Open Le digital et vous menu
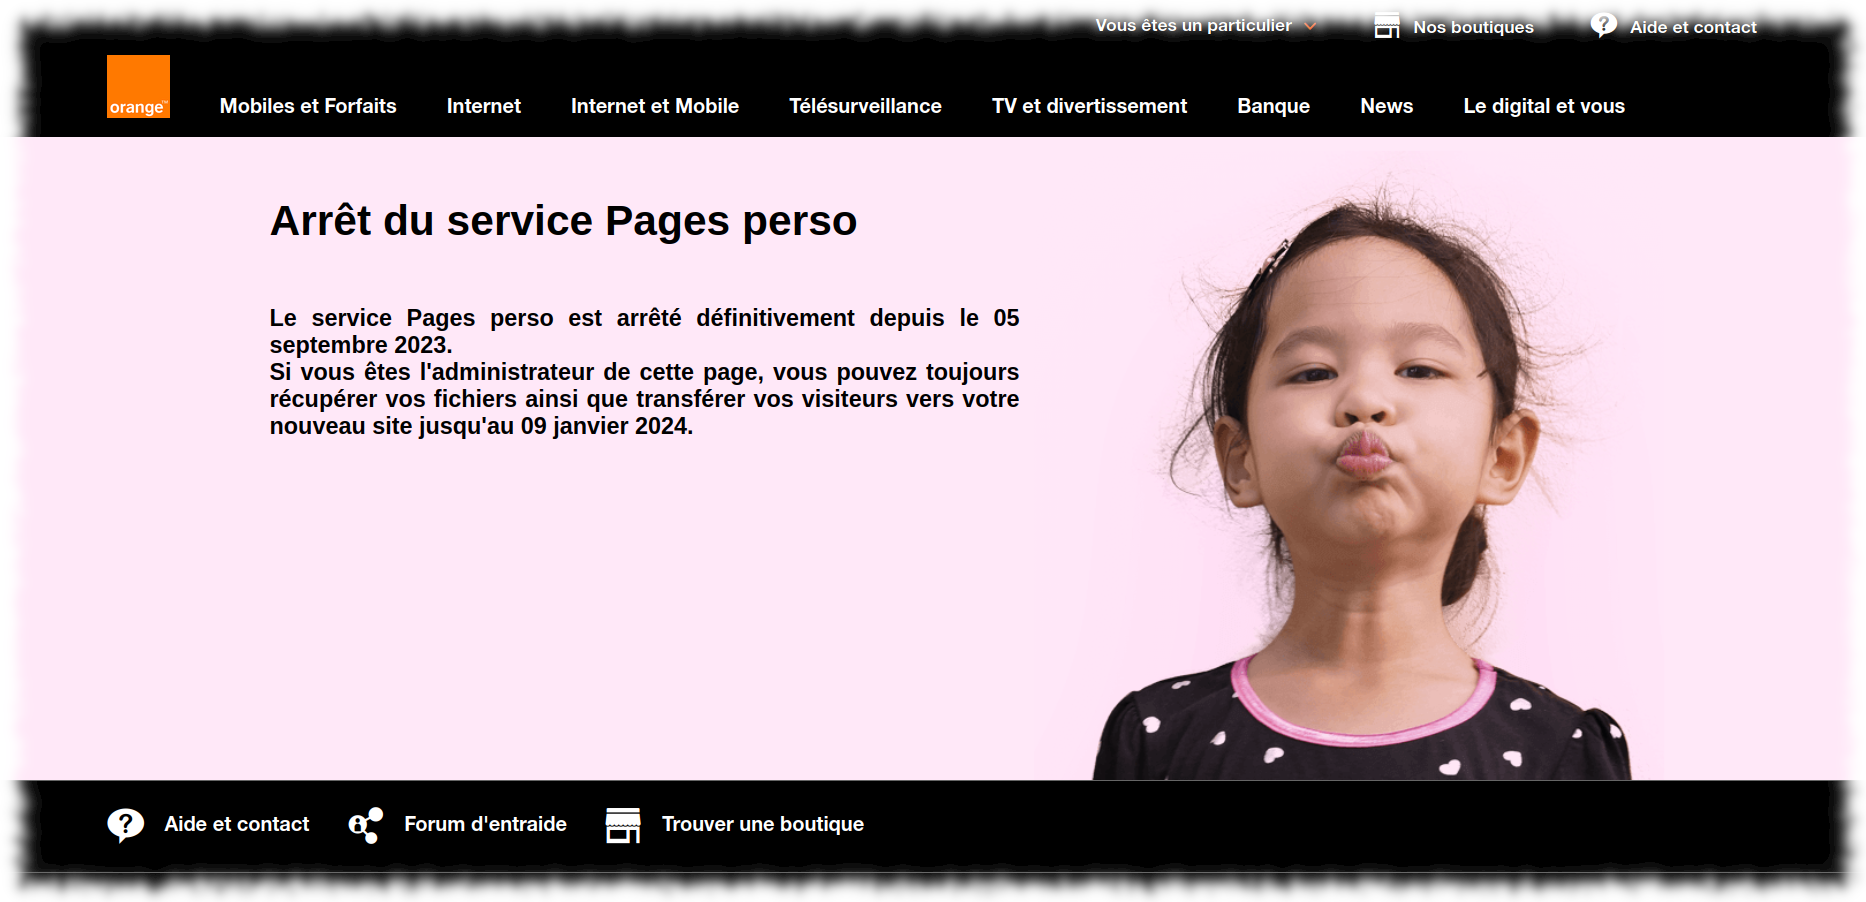 (1544, 106)
